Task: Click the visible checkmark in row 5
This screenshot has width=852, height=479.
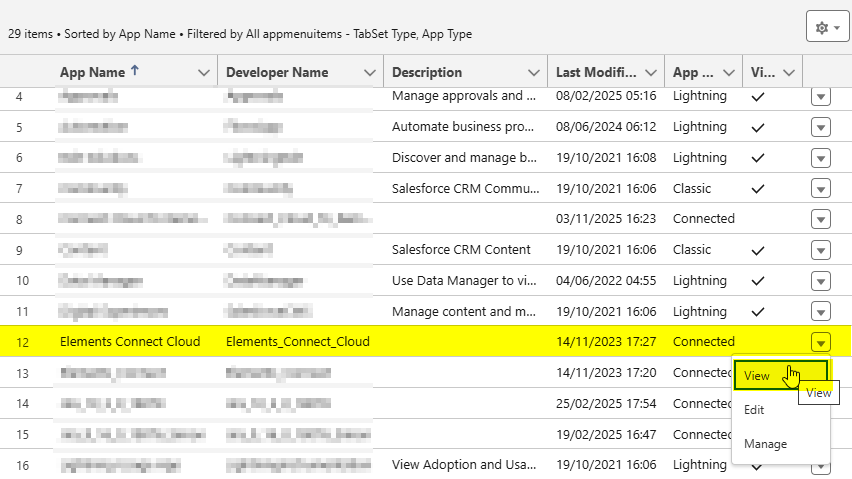Action: tap(758, 128)
